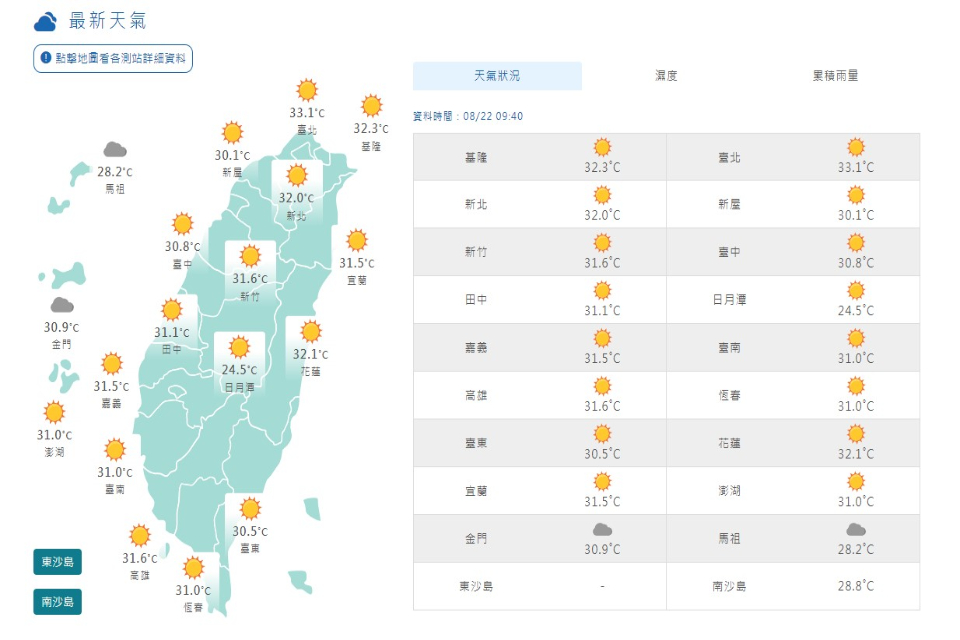Click the 馬祖 cloudy icon in the table
This screenshot has height=640, width=960.
point(855,530)
